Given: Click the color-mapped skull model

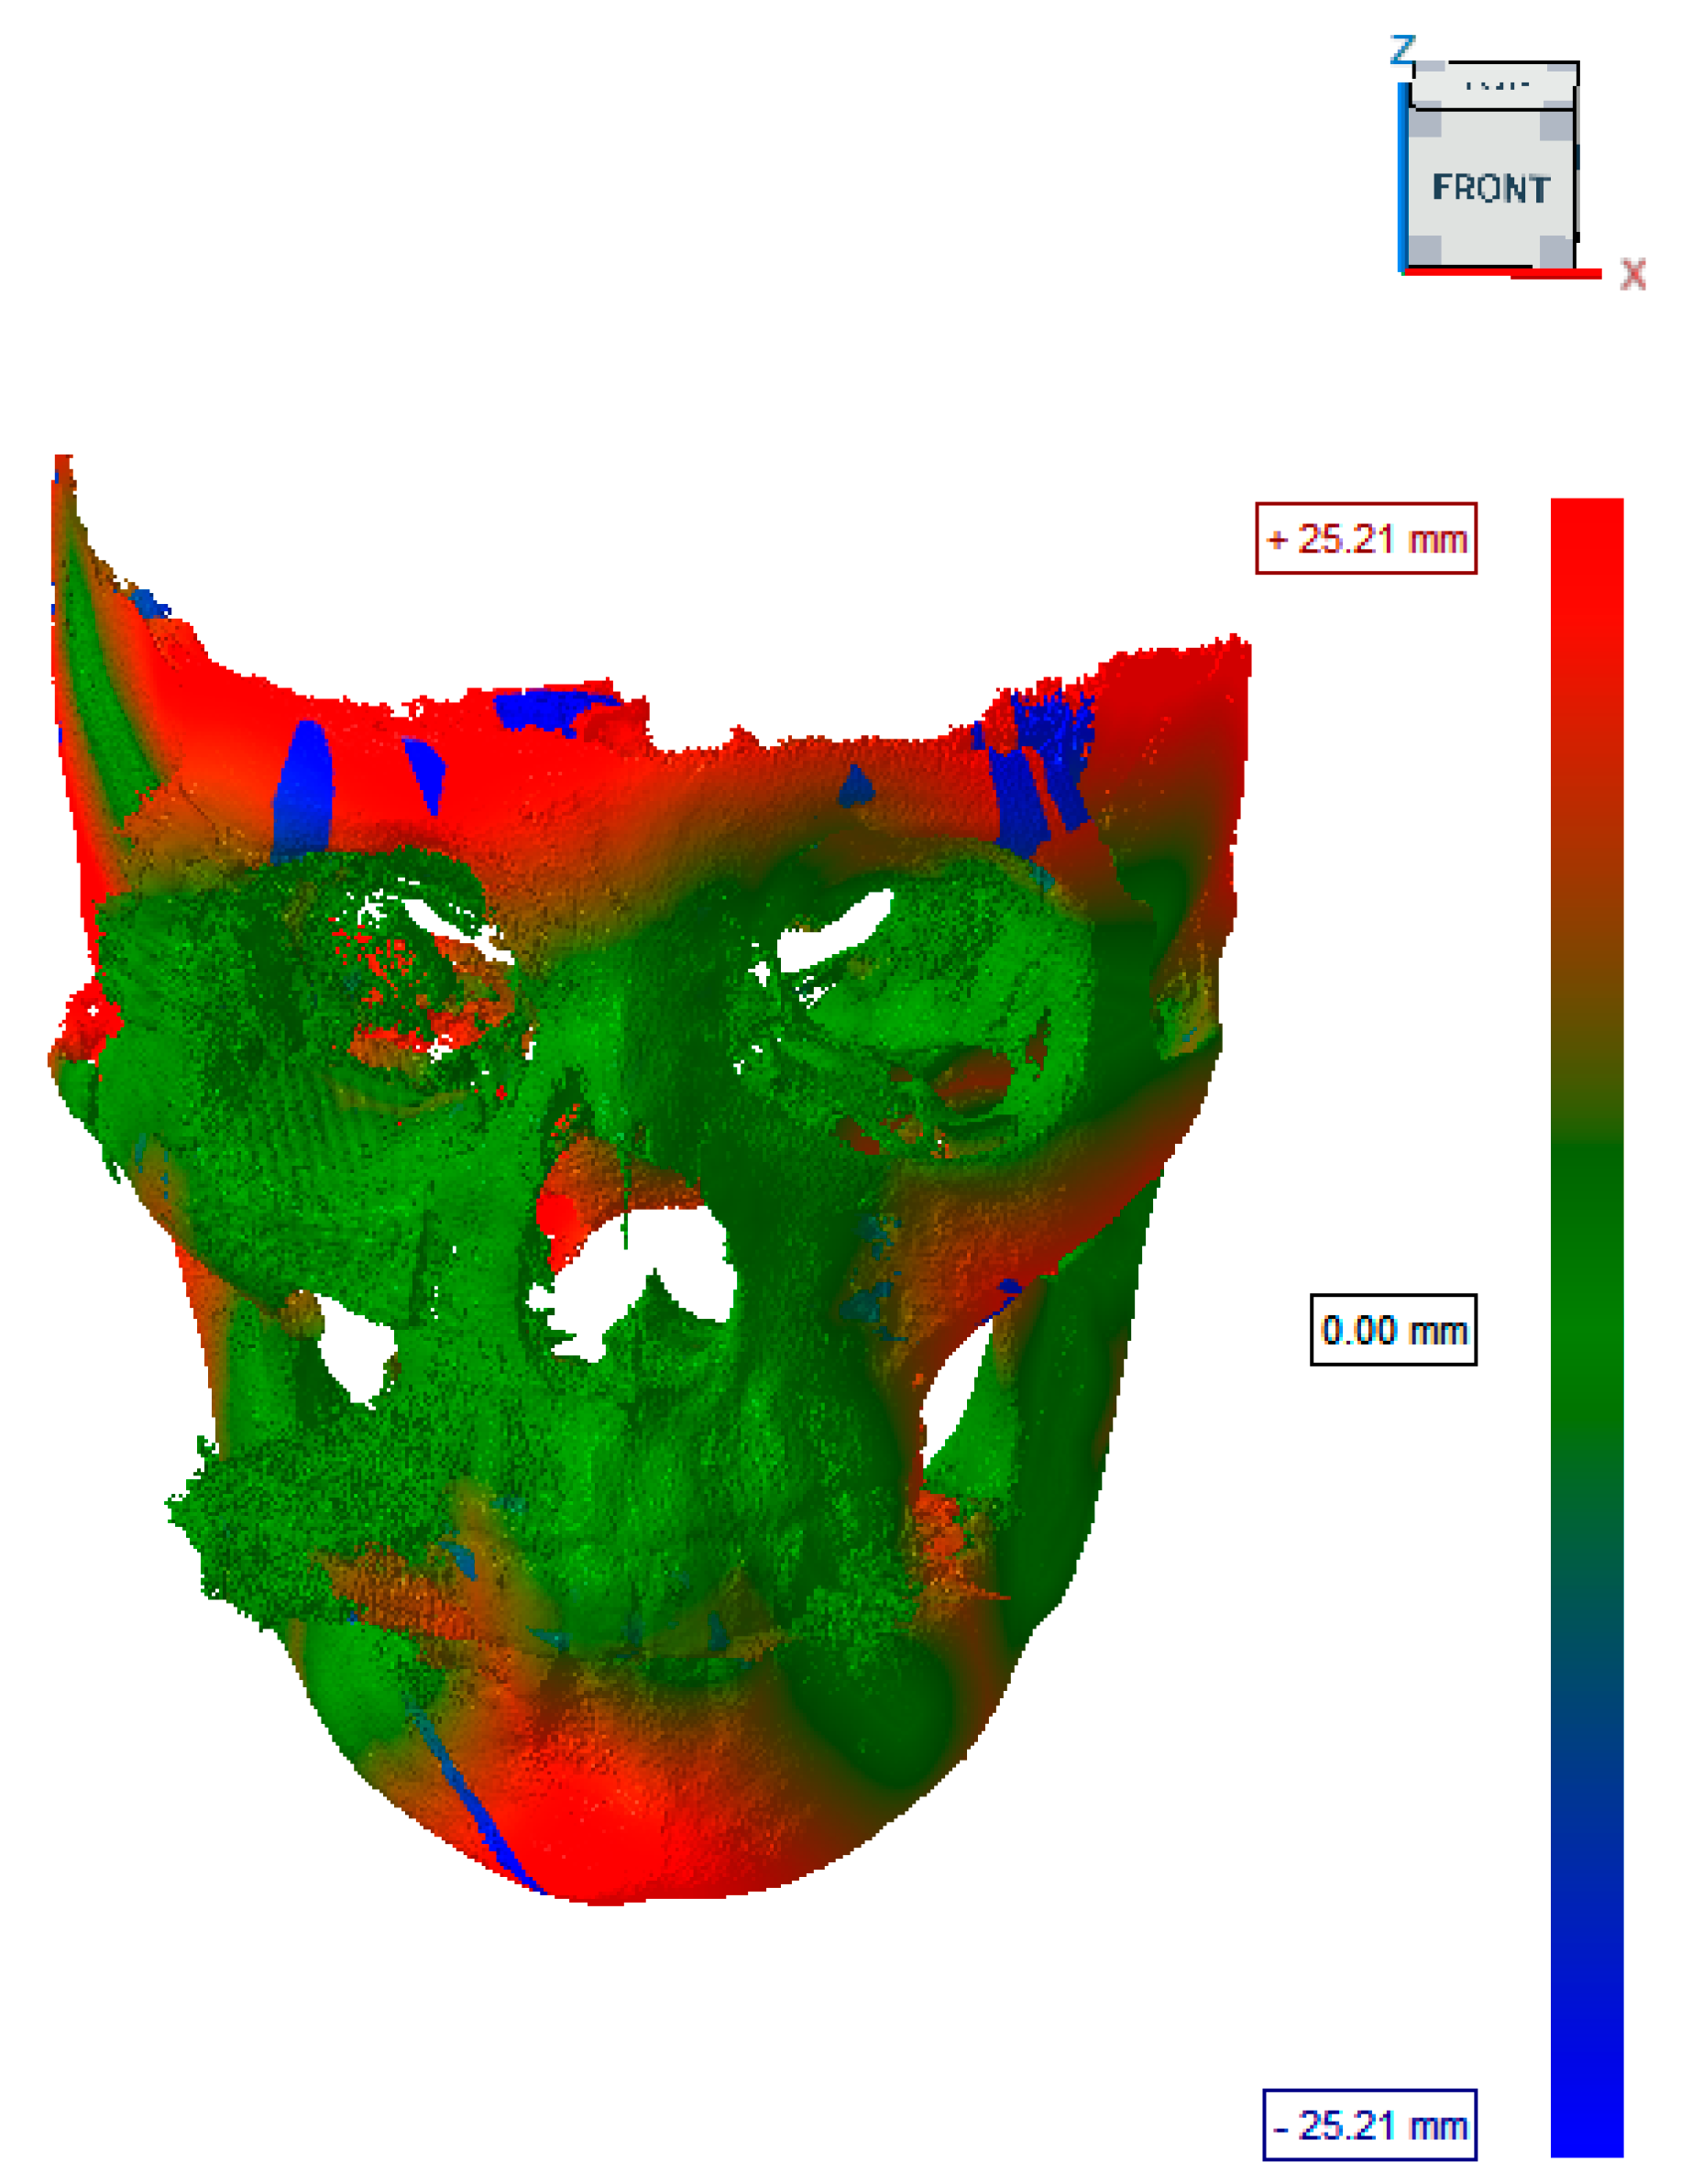Looking at the screenshot, I should coord(650,1180).
